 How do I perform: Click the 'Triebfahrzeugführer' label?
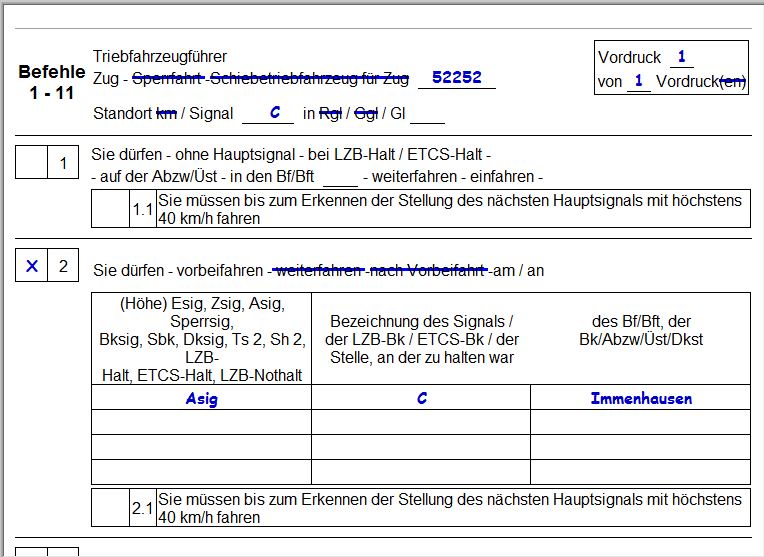coord(160,56)
